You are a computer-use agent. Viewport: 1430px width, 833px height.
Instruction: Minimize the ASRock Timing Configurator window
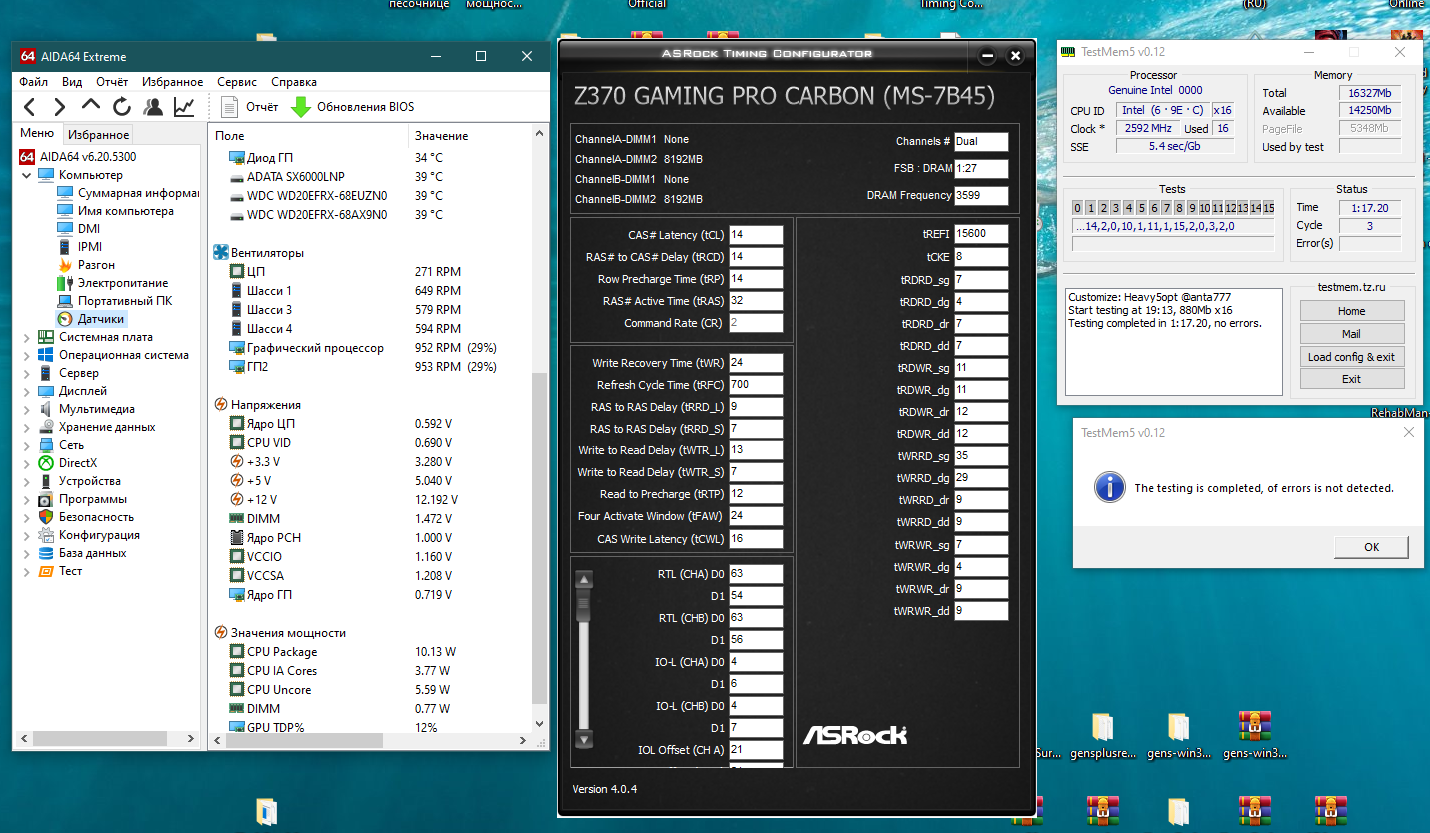987,56
